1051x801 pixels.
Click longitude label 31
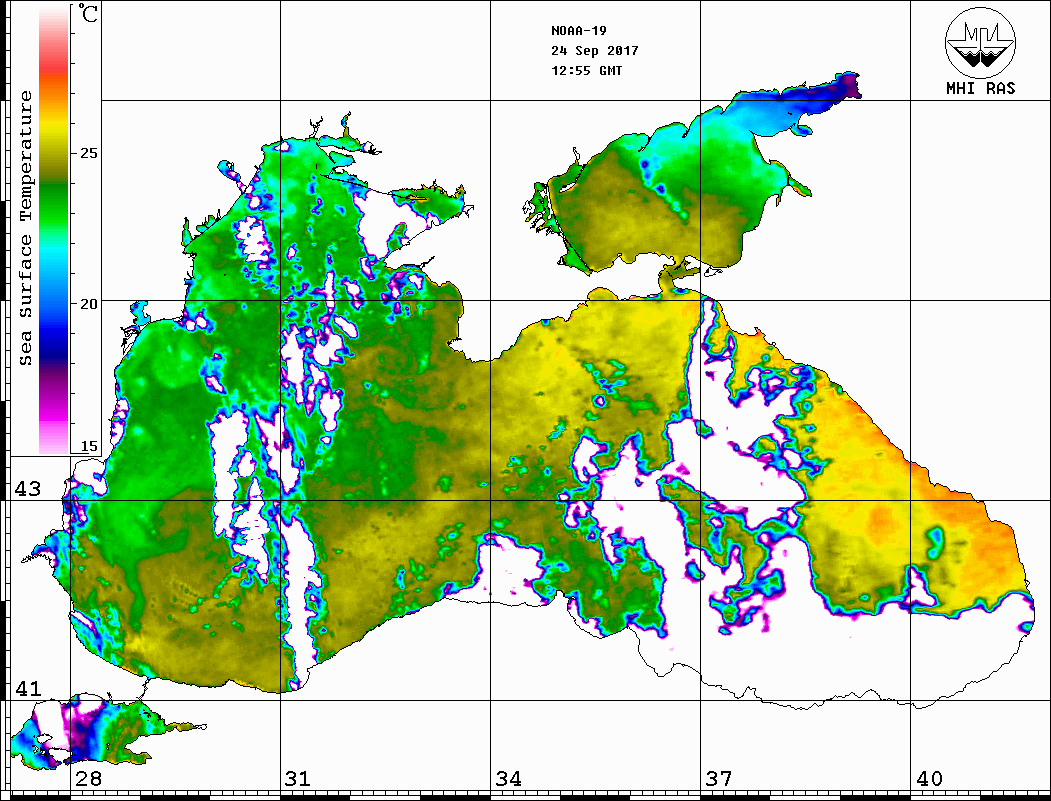pyautogui.click(x=298, y=779)
